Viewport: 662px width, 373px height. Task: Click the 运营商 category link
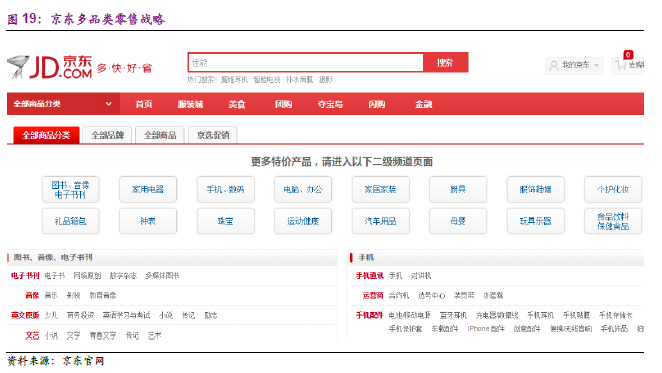click(x=373, y=295)
